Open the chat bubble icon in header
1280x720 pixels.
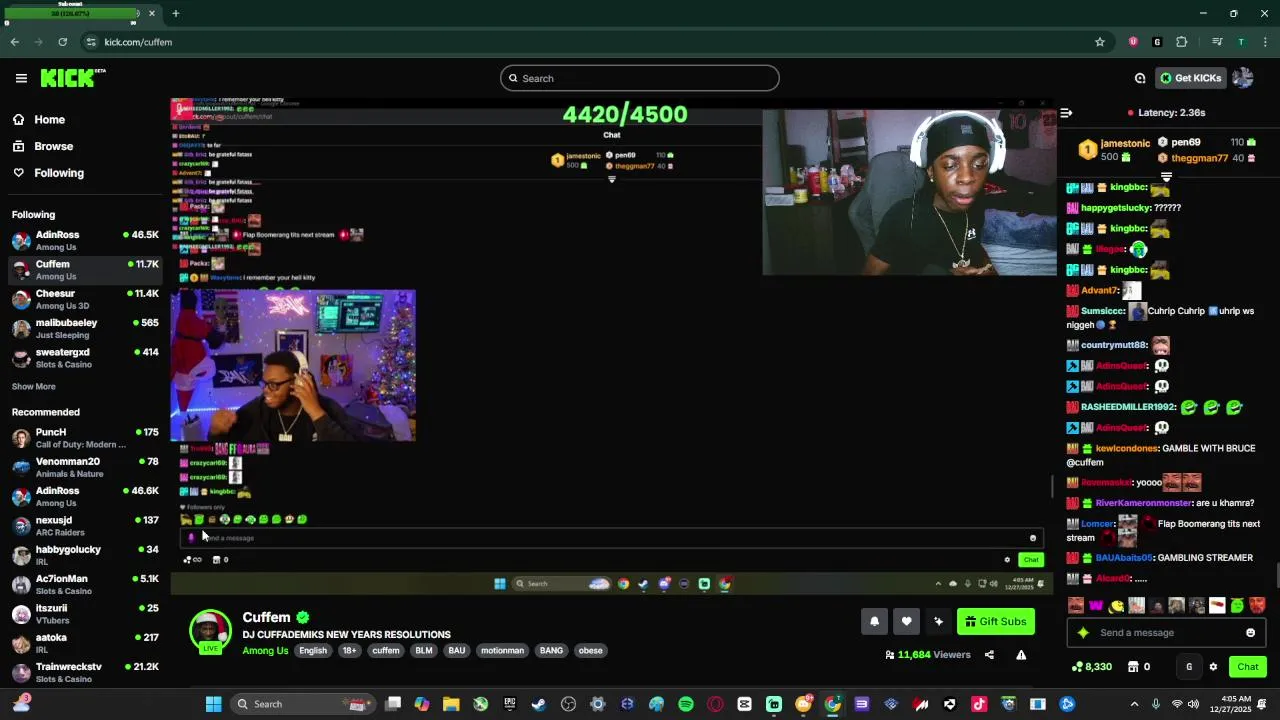[1140, 78]
